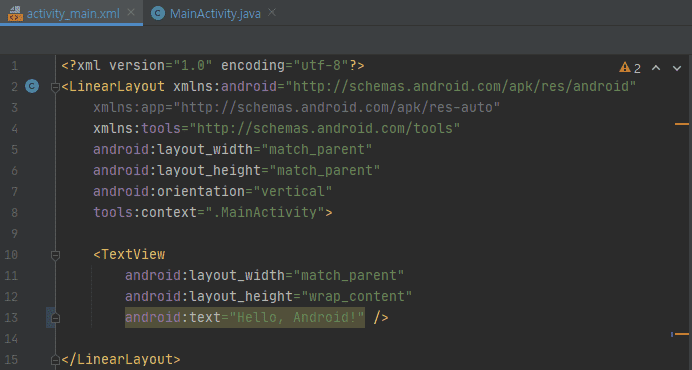
Task: Go to previous highlighted error arrow
Action: click(x=656, y=68)
